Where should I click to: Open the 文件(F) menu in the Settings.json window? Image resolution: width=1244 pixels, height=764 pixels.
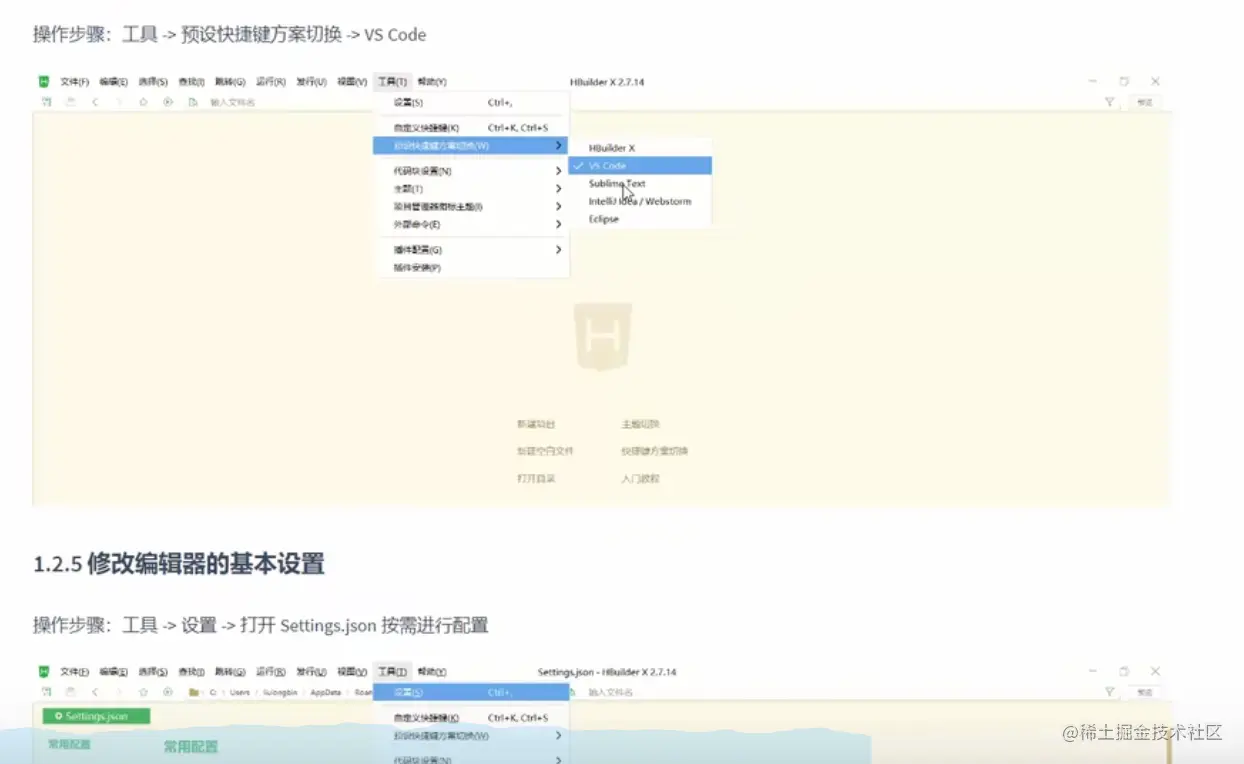tap(75, 672)
